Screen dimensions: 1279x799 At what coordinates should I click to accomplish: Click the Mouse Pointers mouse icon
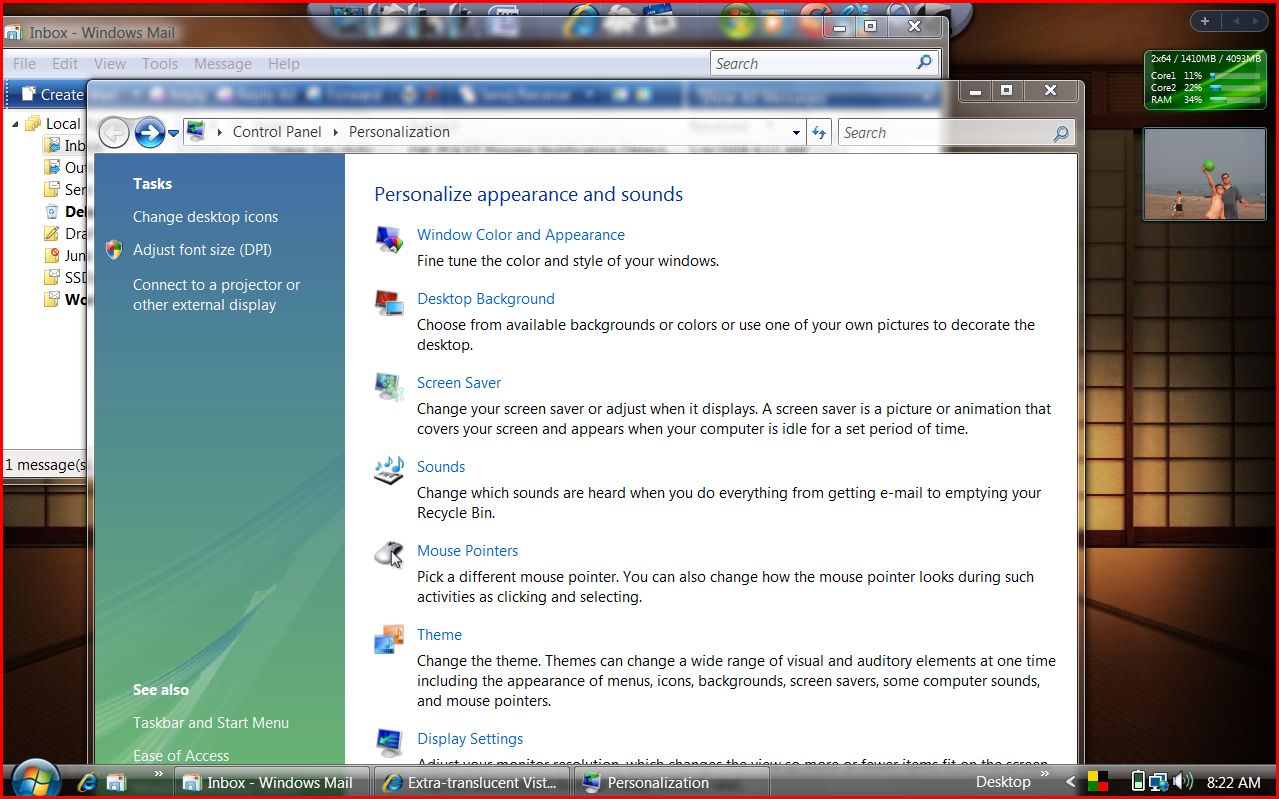(389, 554)
